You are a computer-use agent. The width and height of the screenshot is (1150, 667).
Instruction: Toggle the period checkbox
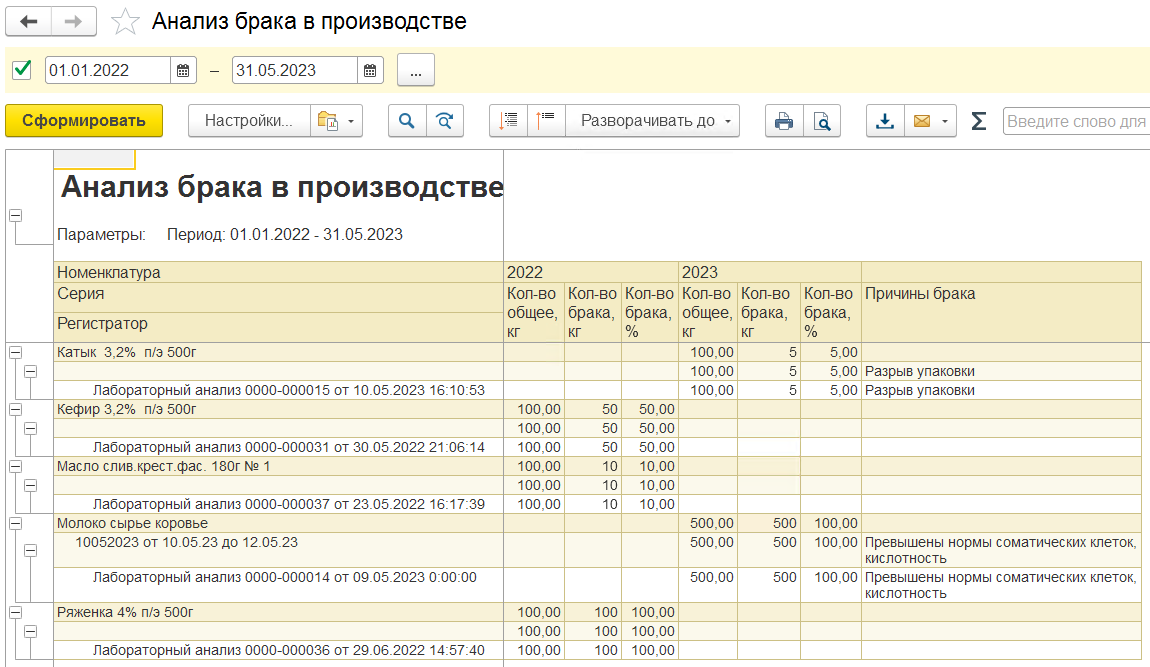point(22,70)
